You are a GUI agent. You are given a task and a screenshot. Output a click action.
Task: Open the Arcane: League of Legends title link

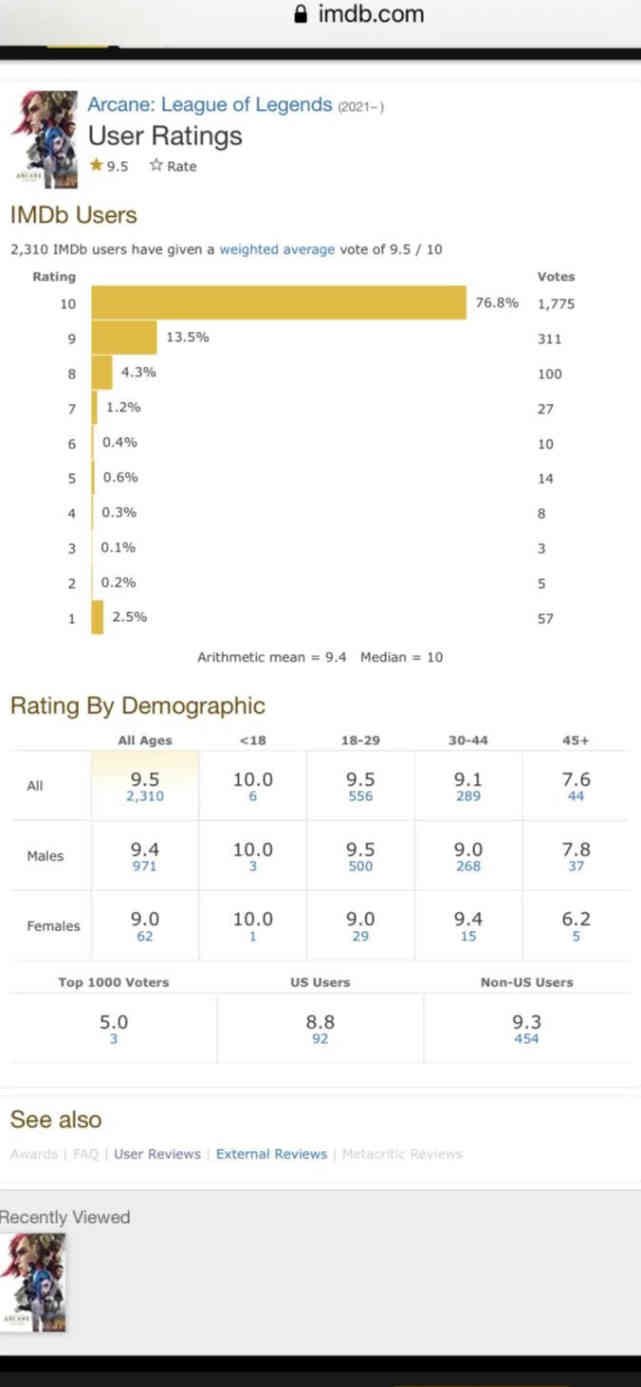tap(210, 104)
